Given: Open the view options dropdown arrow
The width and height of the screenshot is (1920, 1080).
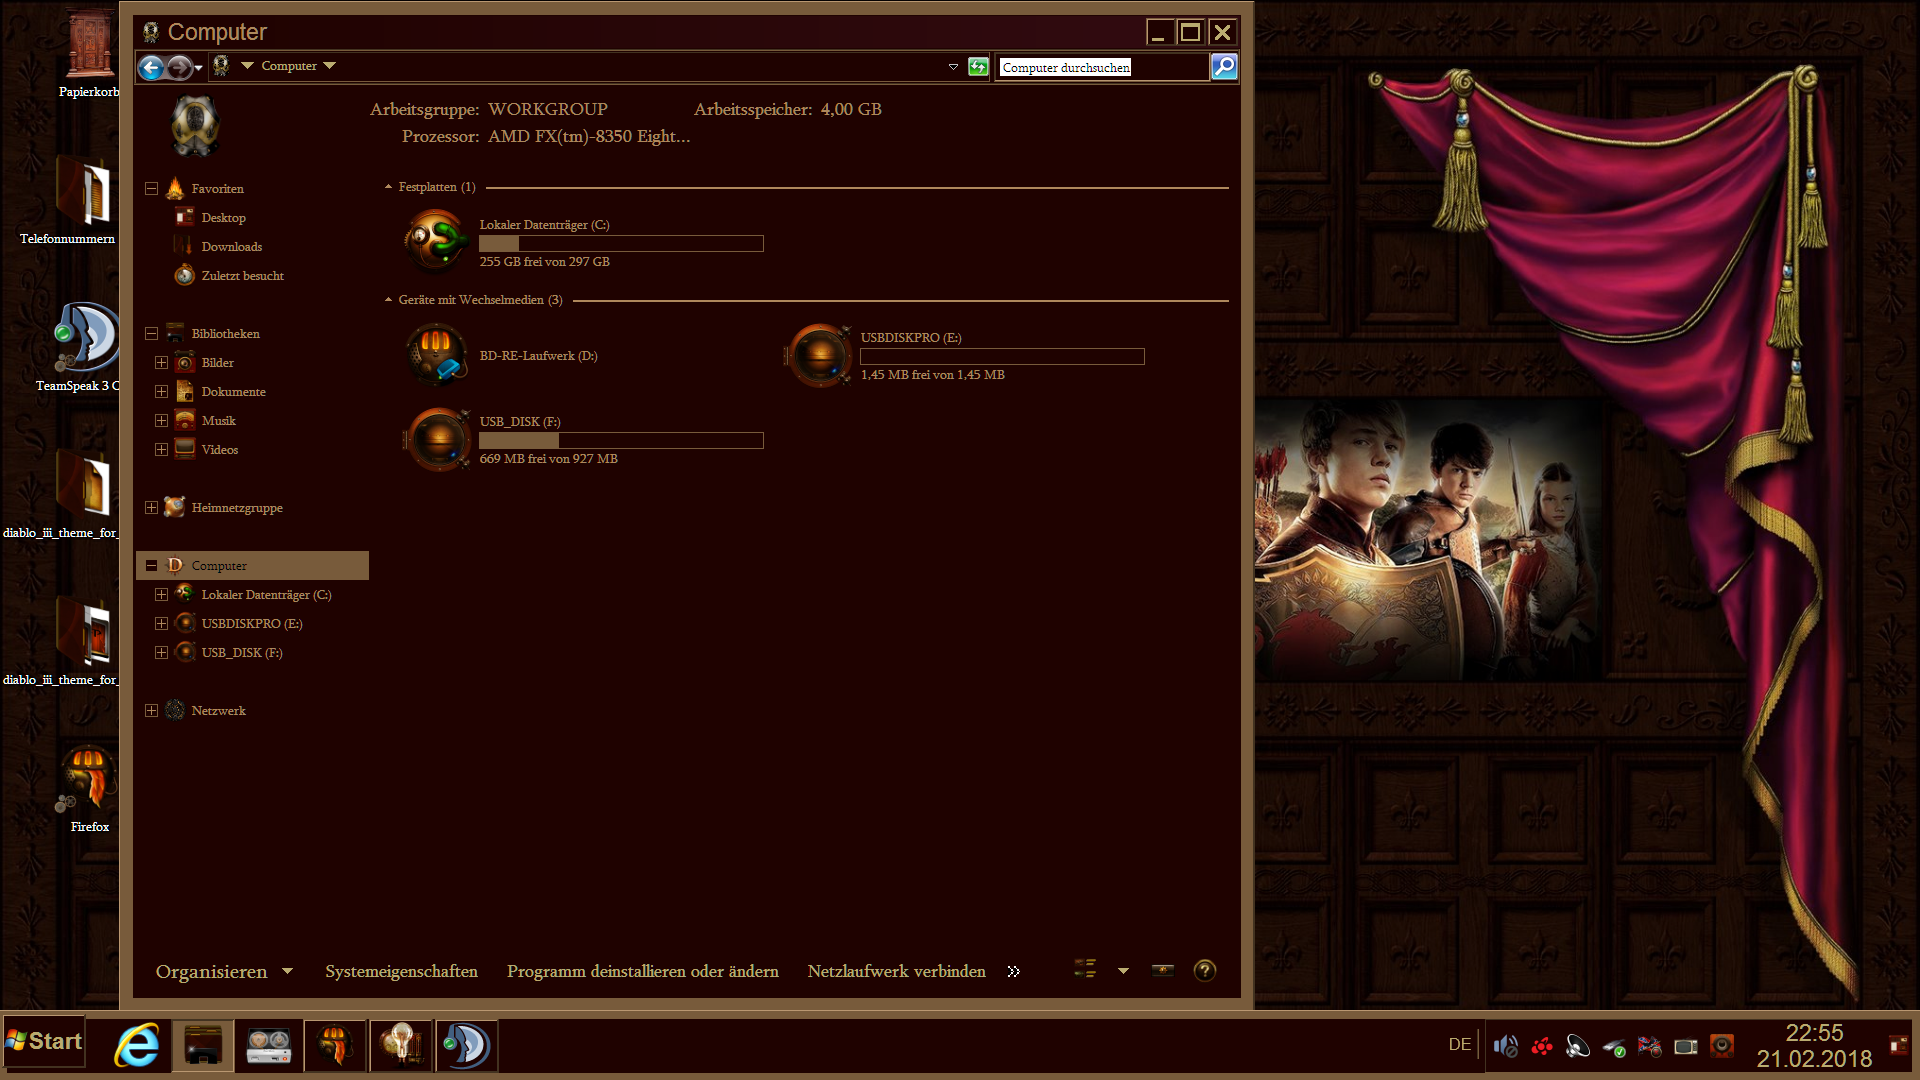Looking at the screenshot, I should click(x=1123, y=971).
